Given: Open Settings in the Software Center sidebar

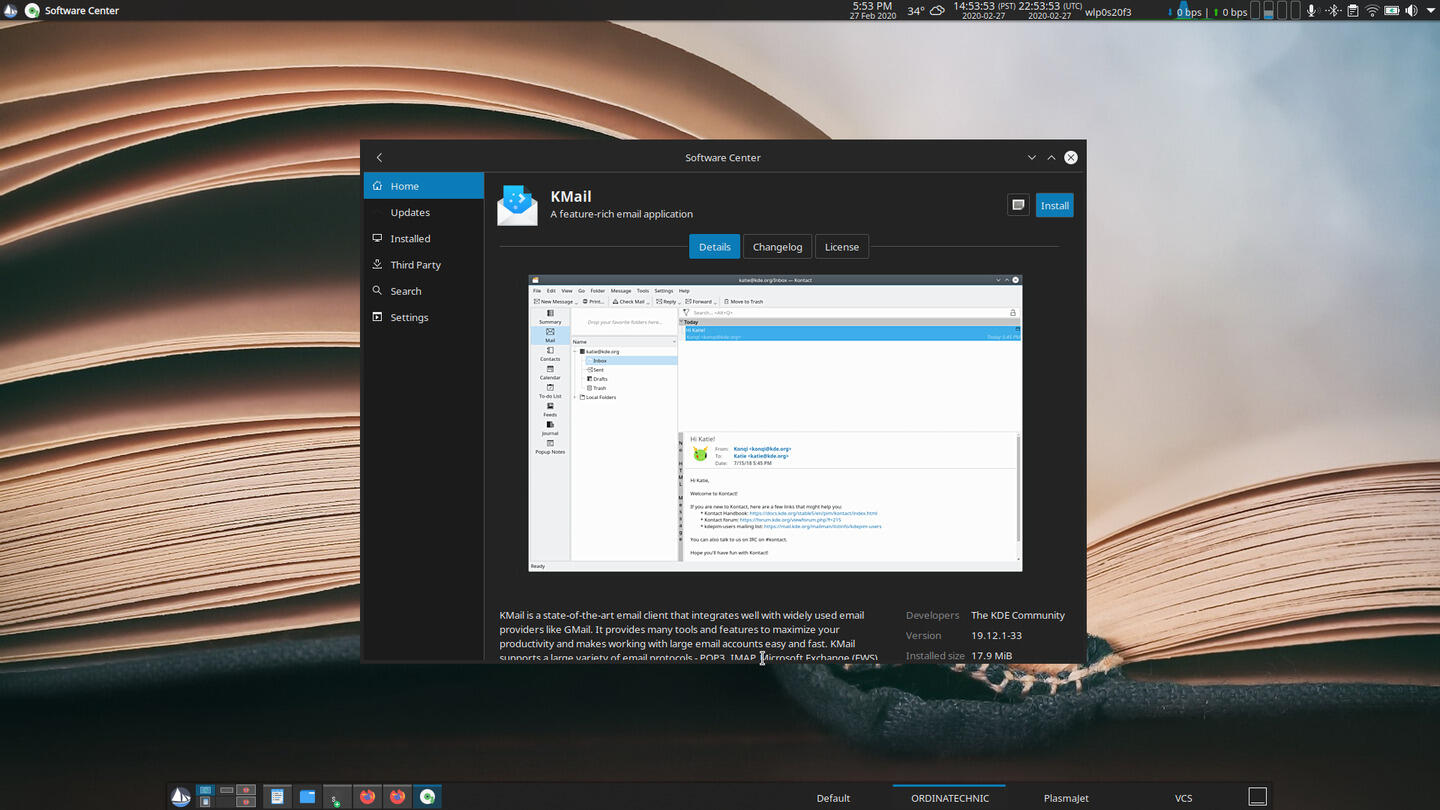Looking at the screenshot, I should pos(424,317).
